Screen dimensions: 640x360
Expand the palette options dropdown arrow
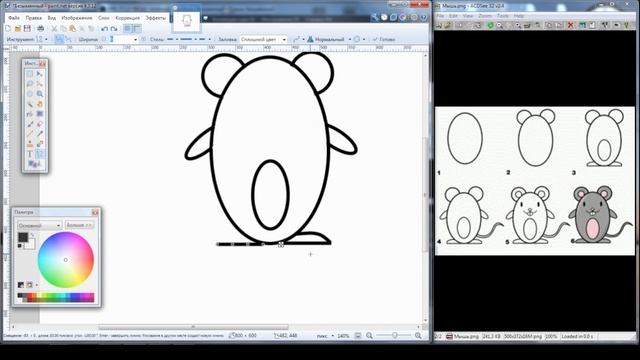[37, 285]
